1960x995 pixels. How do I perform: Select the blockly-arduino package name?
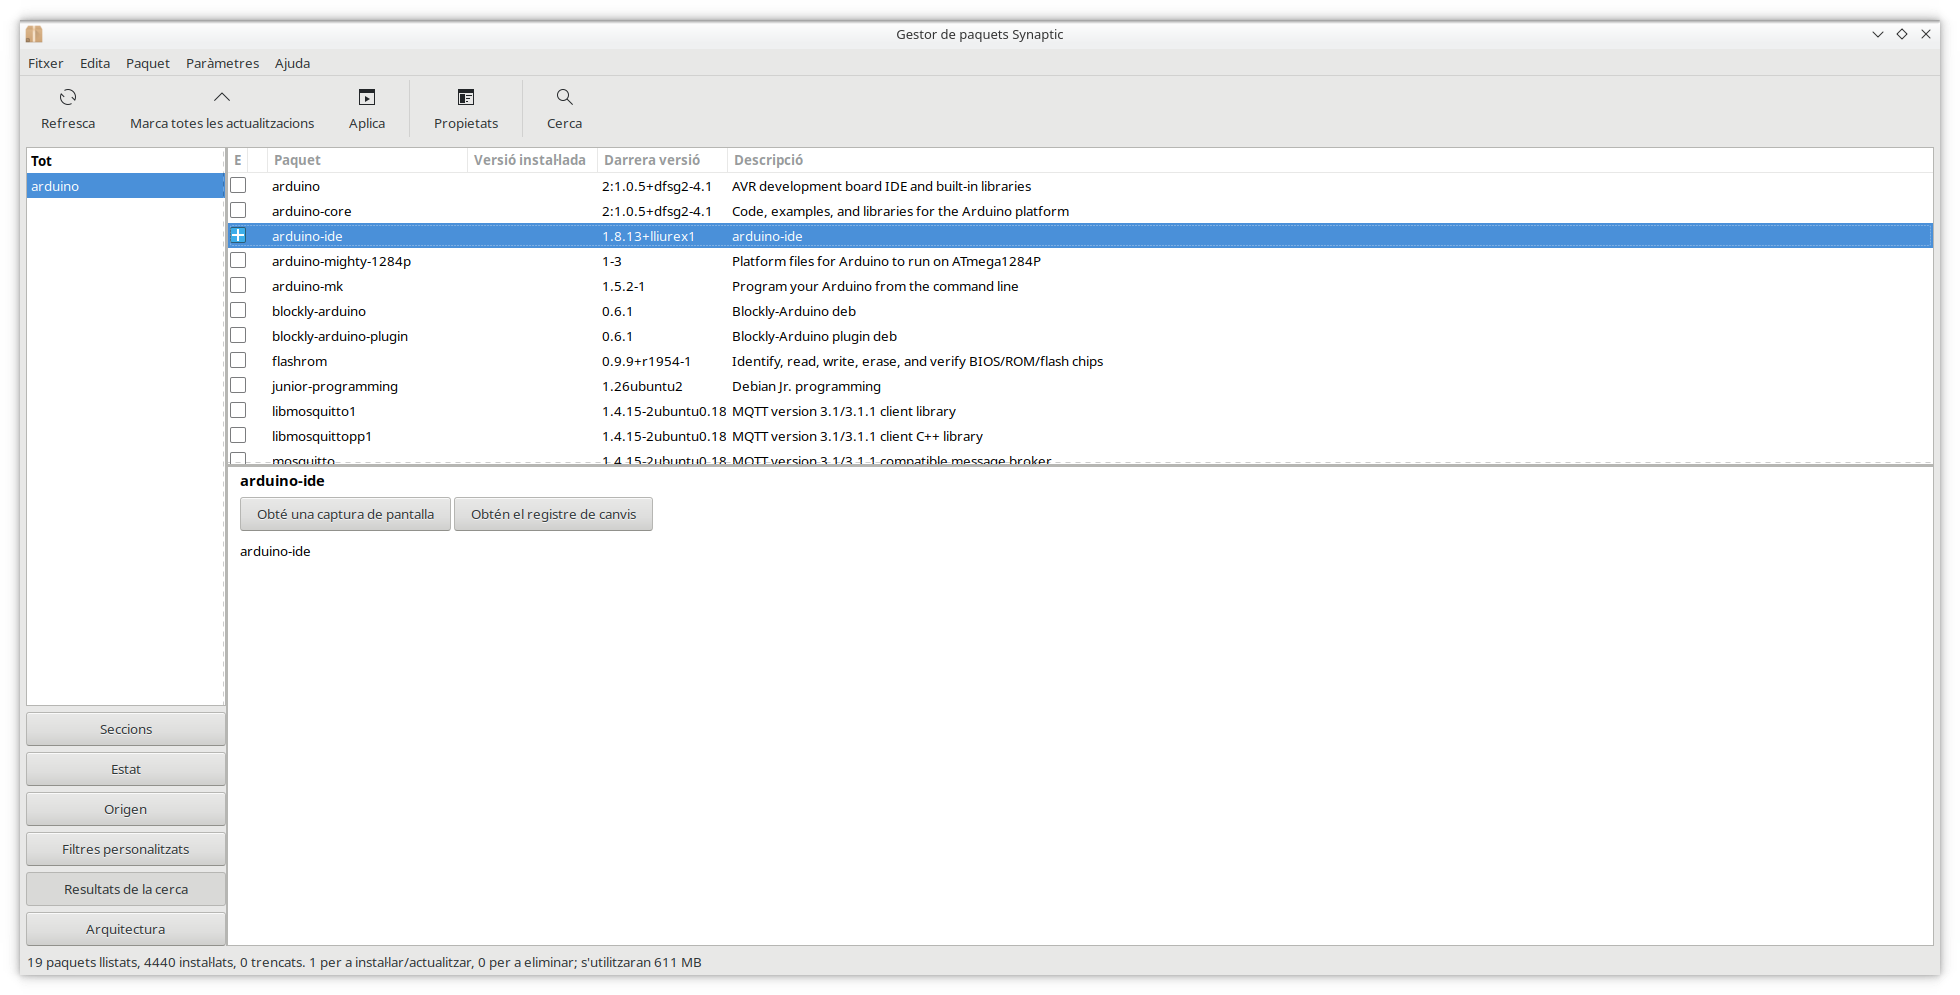[319, 311]
